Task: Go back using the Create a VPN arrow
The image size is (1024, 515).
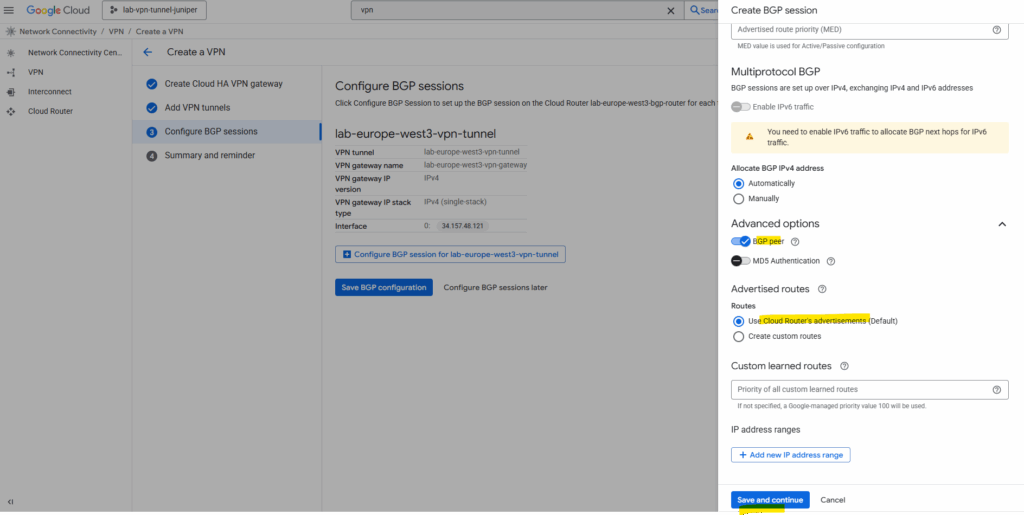Action: coord(148,52)
